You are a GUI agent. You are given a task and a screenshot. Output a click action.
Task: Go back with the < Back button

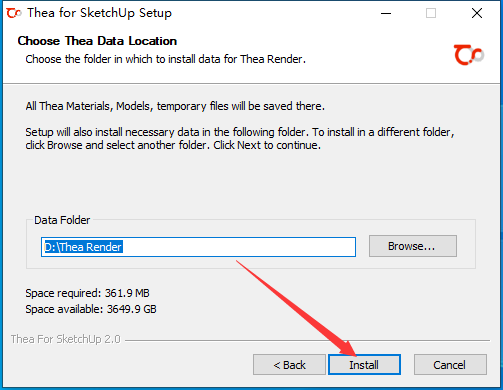[x=289, y=365]
